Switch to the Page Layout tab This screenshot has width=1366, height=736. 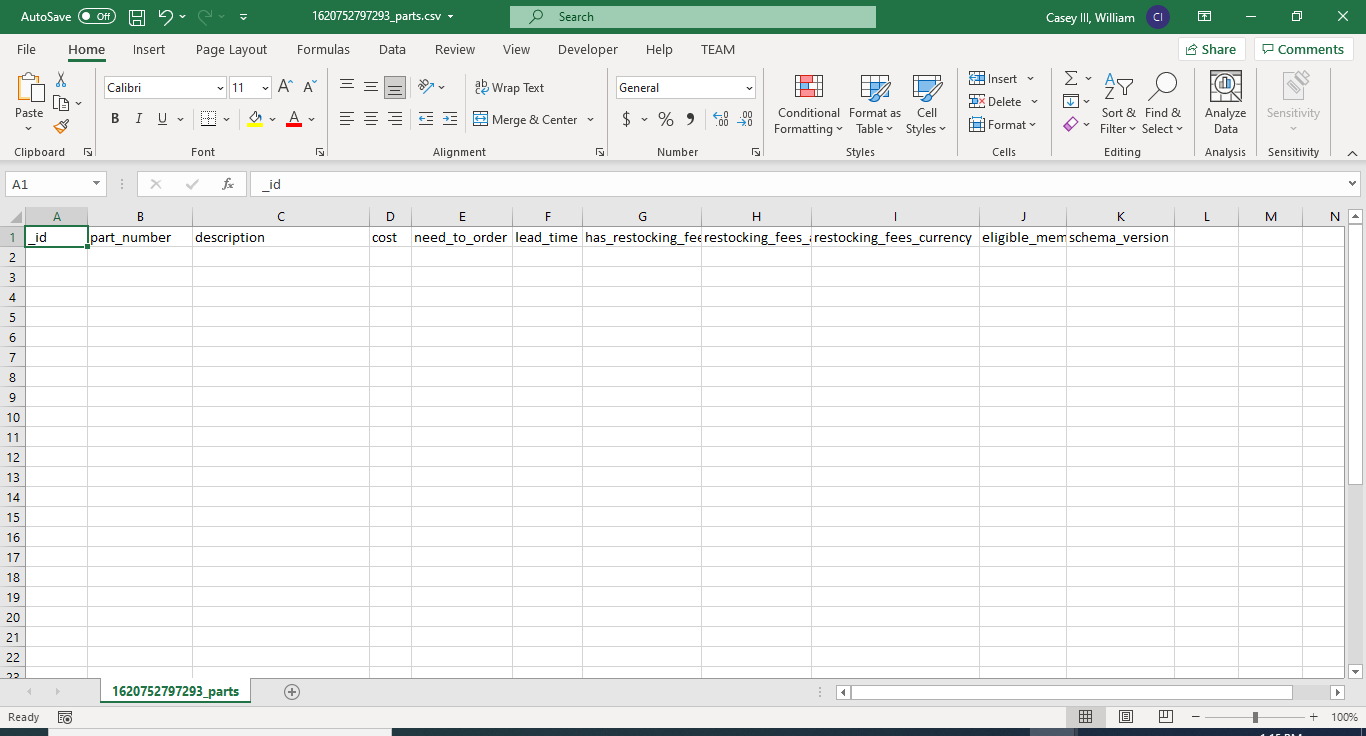coord(231,49)
